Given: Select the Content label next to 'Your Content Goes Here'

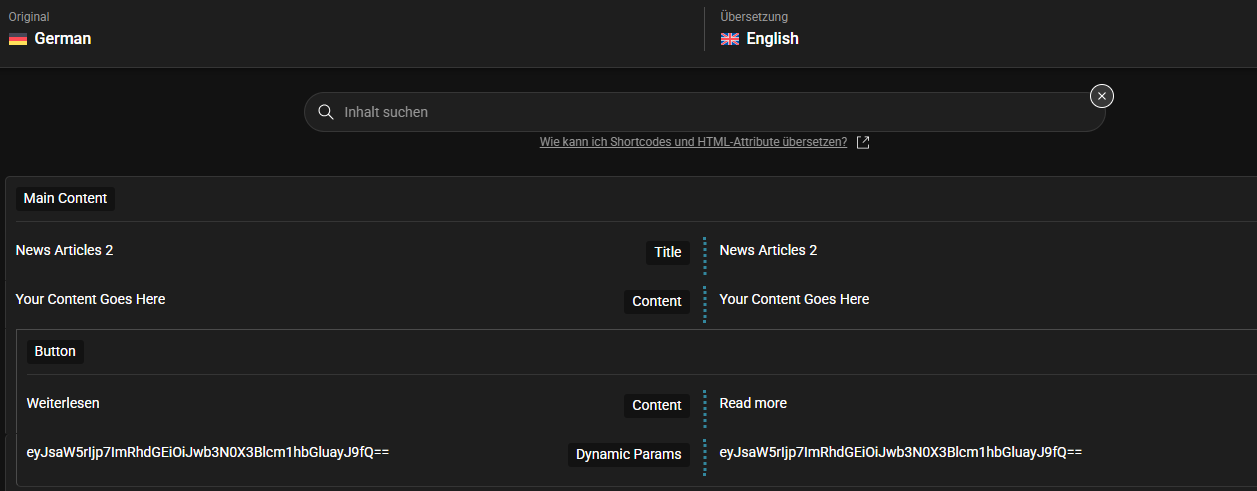Looking at the screenshot, I should [x=657, y=301].
